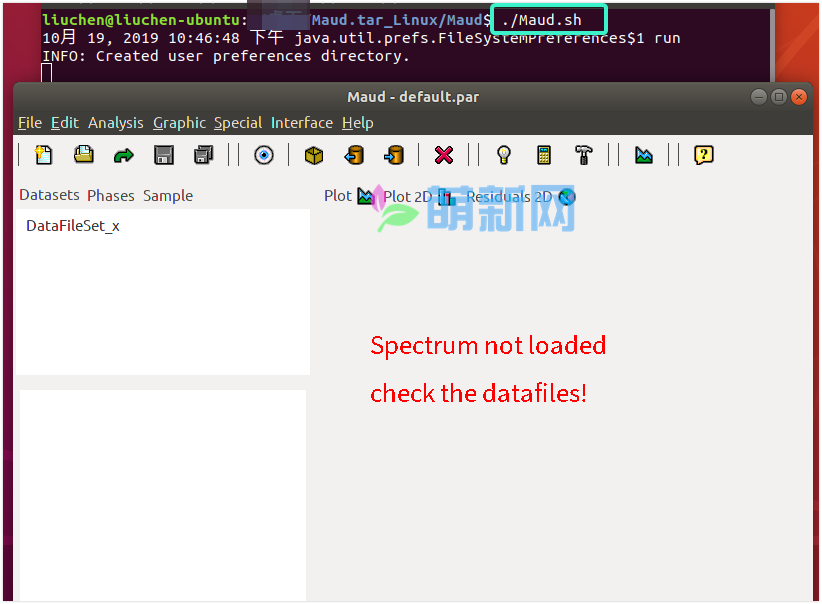Select the Plot tab
822x604 pixels.
[x=349, y=196]
